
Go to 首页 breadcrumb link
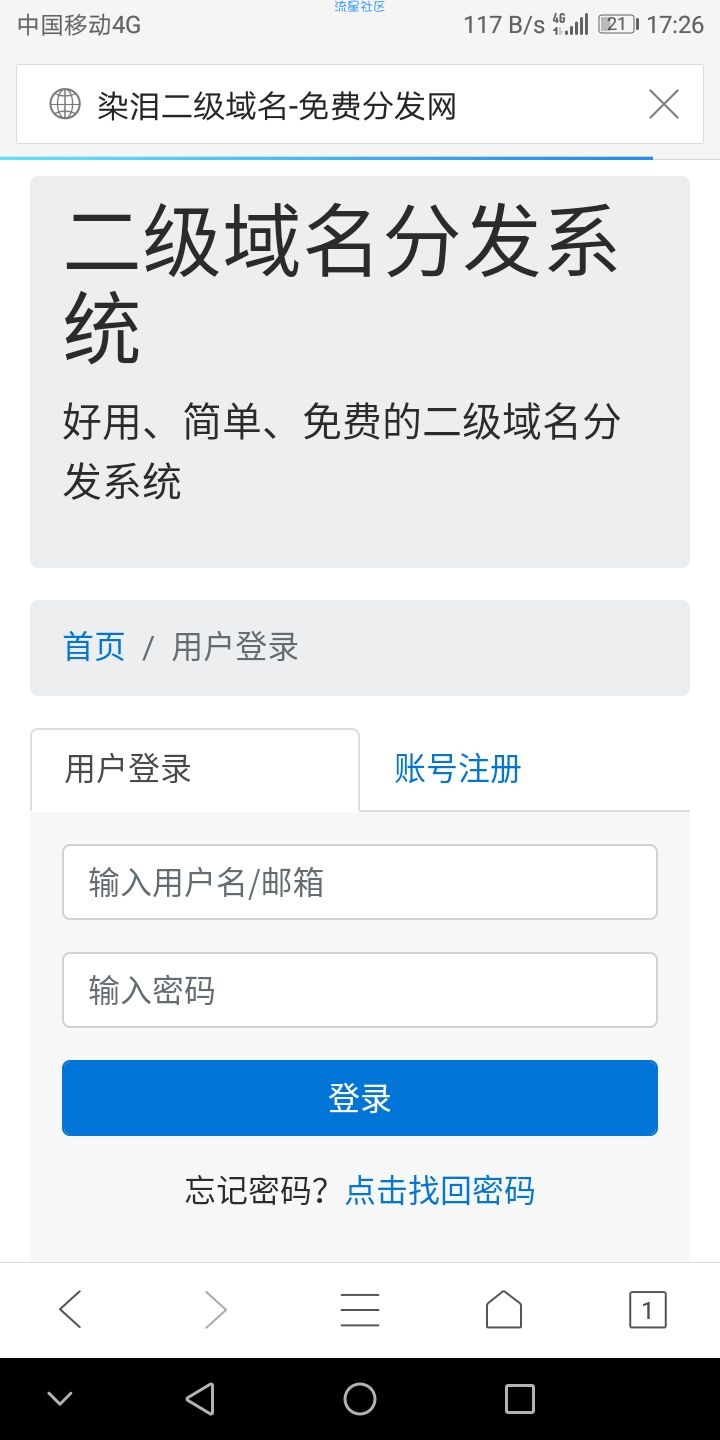[x=94, y=647]
